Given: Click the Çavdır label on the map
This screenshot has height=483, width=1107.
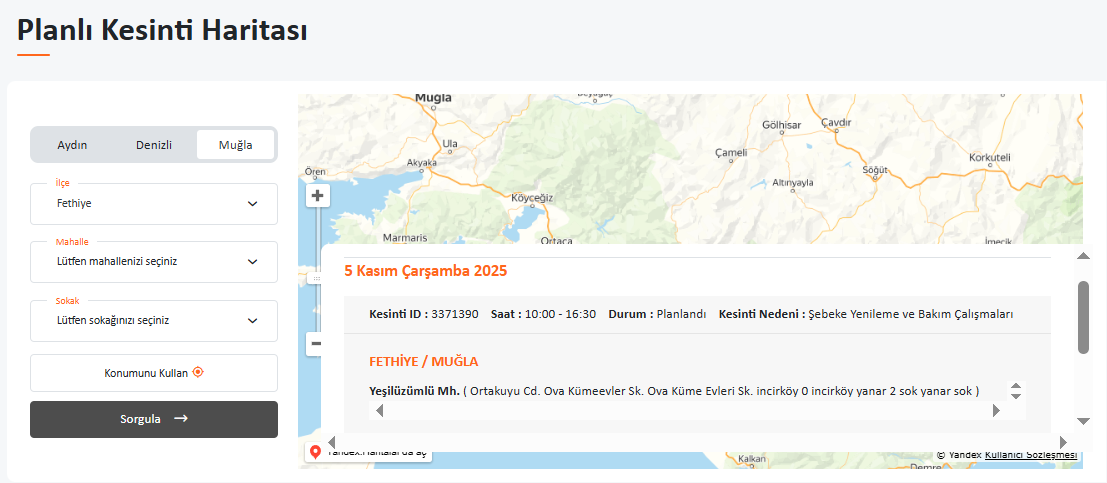Looking at the screenshot, I should (x=837, y=122).
